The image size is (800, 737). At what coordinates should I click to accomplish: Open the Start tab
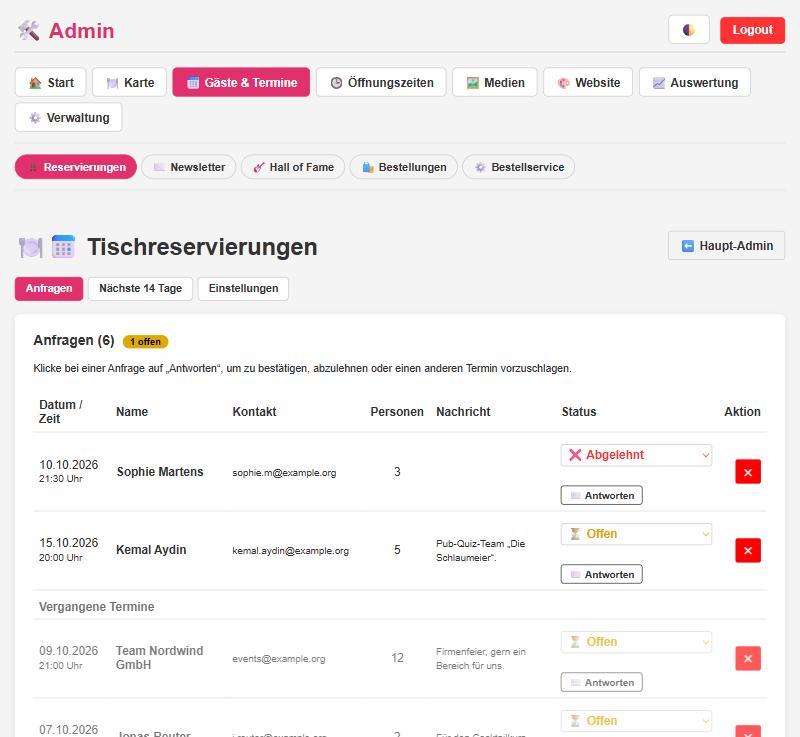coord(51,82)
